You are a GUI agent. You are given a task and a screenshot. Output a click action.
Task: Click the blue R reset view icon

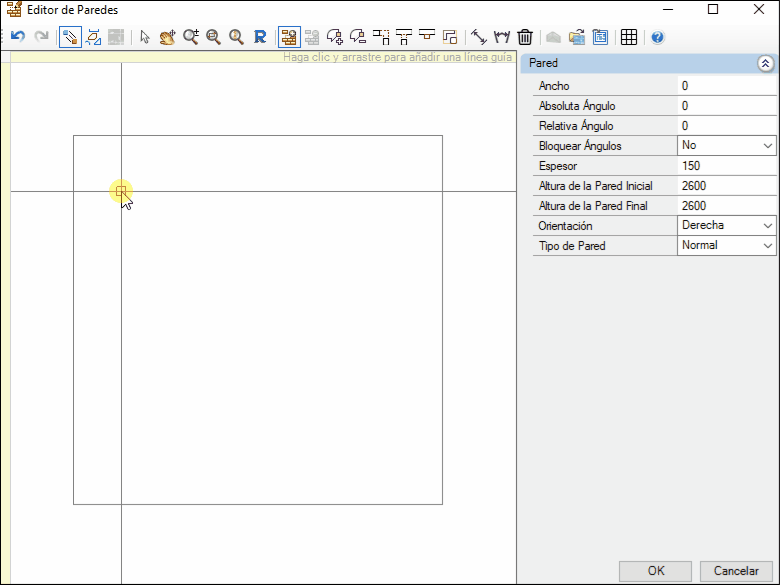pyautogui.click(x=260, y=37)
